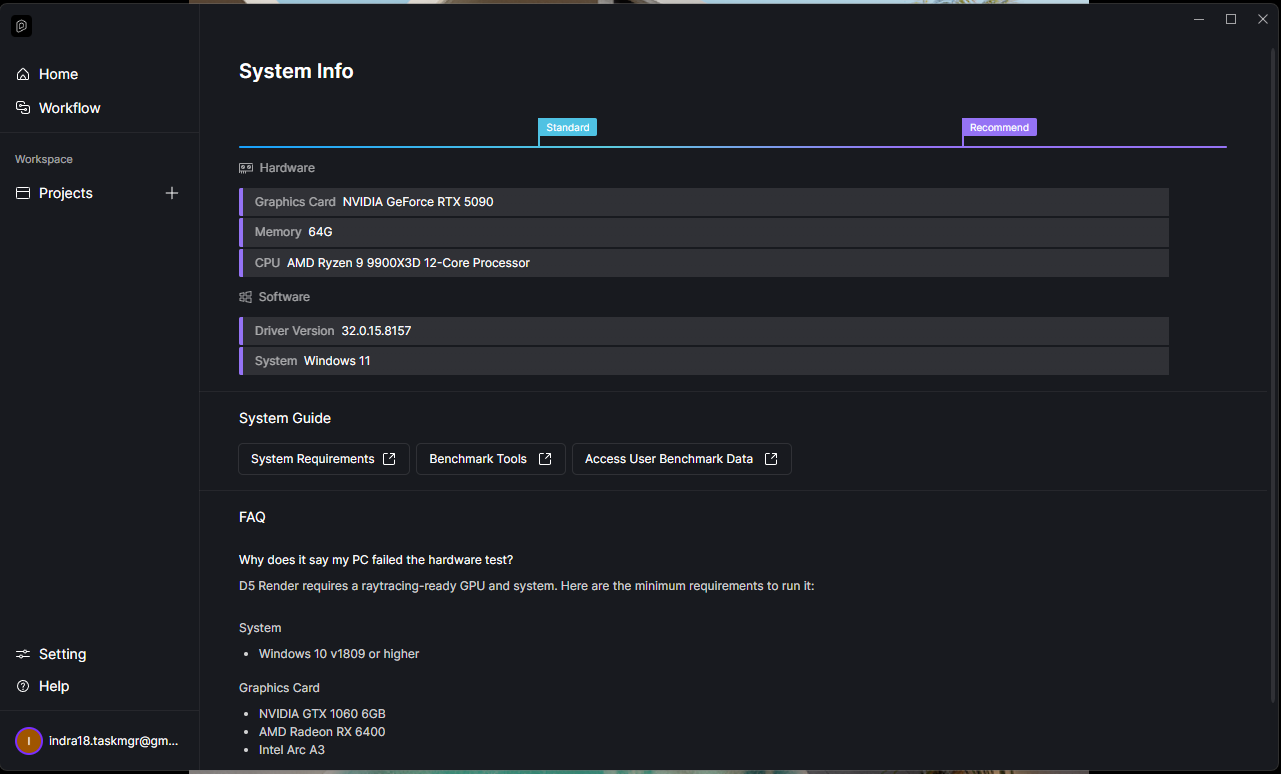Open the Workflow section
Viewport: 1281px width, 774px height.
coord(69,108)
